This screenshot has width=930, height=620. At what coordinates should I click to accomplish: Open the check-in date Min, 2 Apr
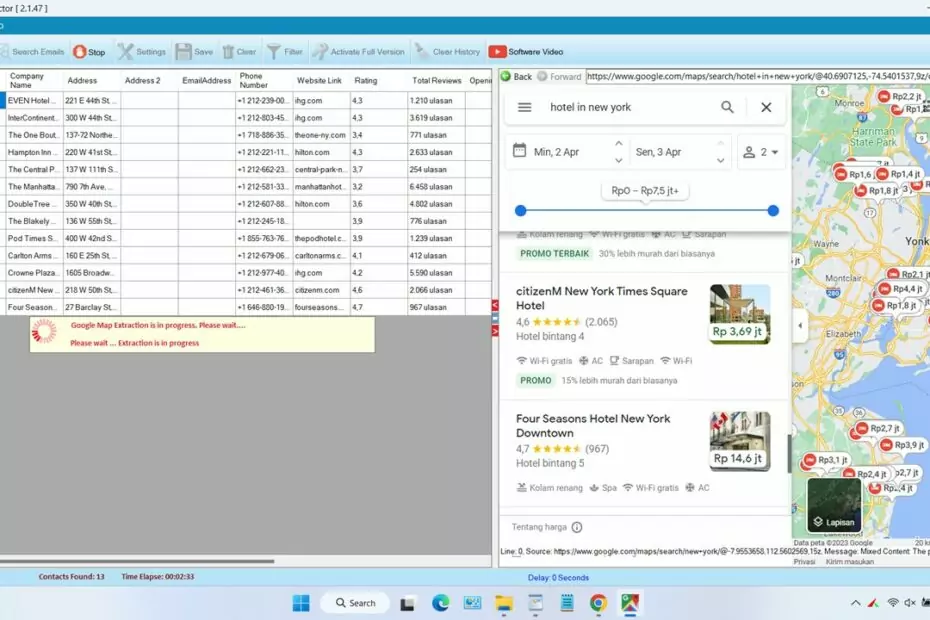pos(556,152)
